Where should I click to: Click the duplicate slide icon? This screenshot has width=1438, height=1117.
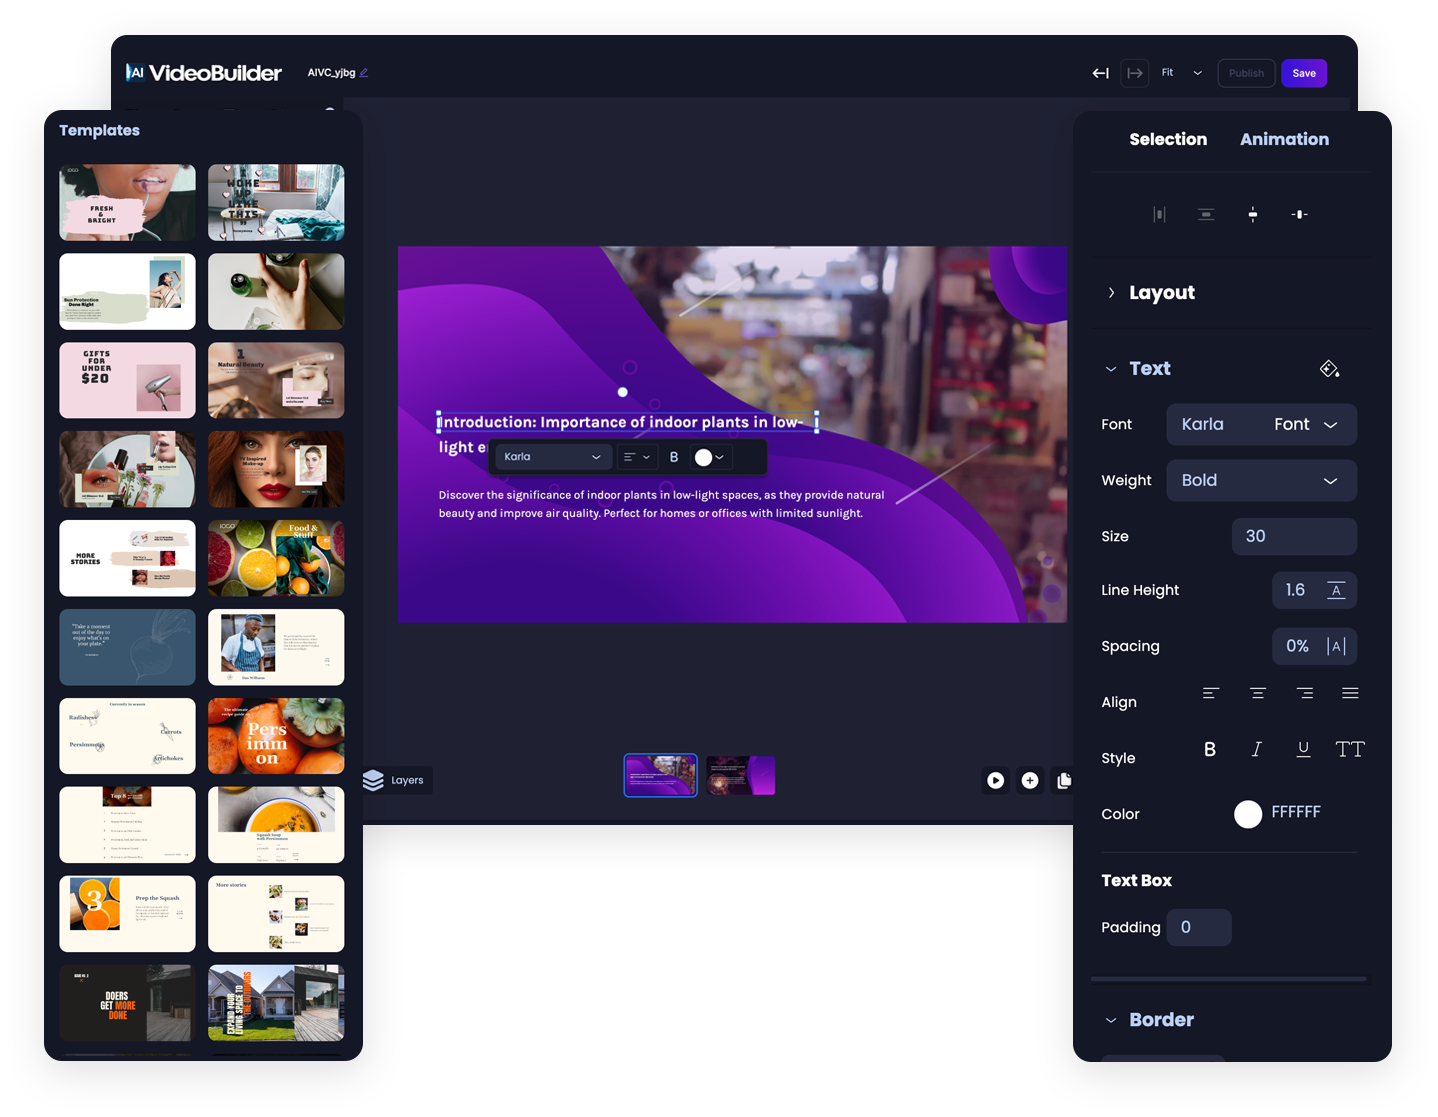pyautogui.click(x=1063, y=780)
